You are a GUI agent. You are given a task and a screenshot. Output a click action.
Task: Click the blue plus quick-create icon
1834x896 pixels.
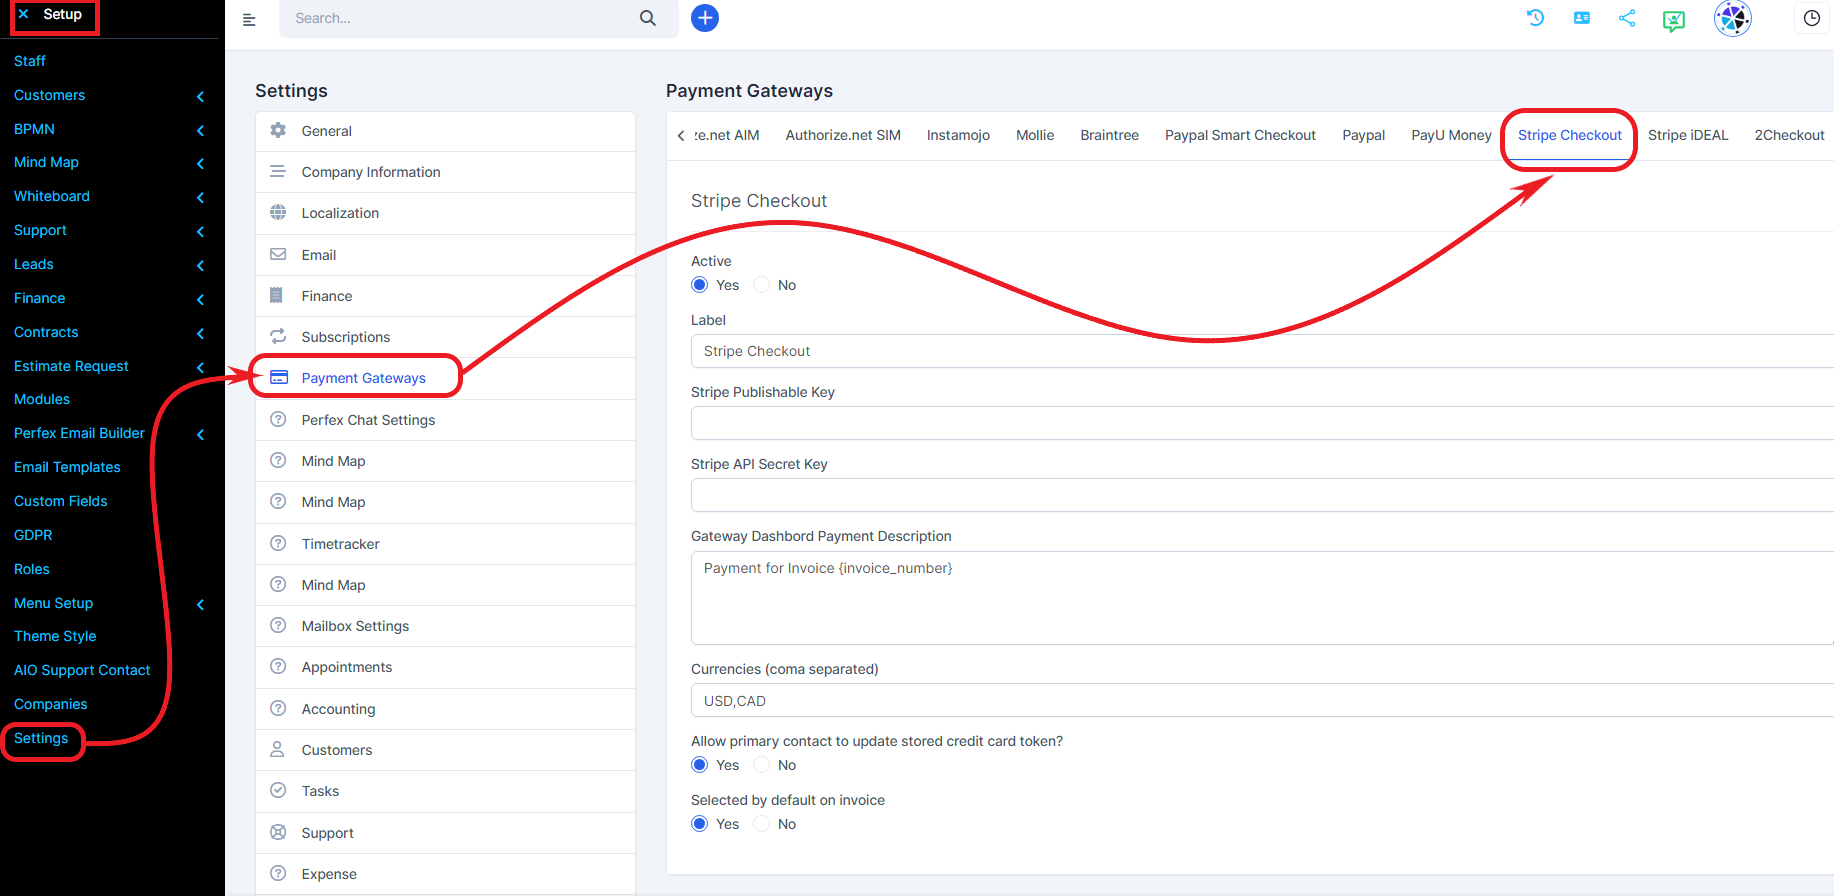pyautogui.click(x=705, y=18)
